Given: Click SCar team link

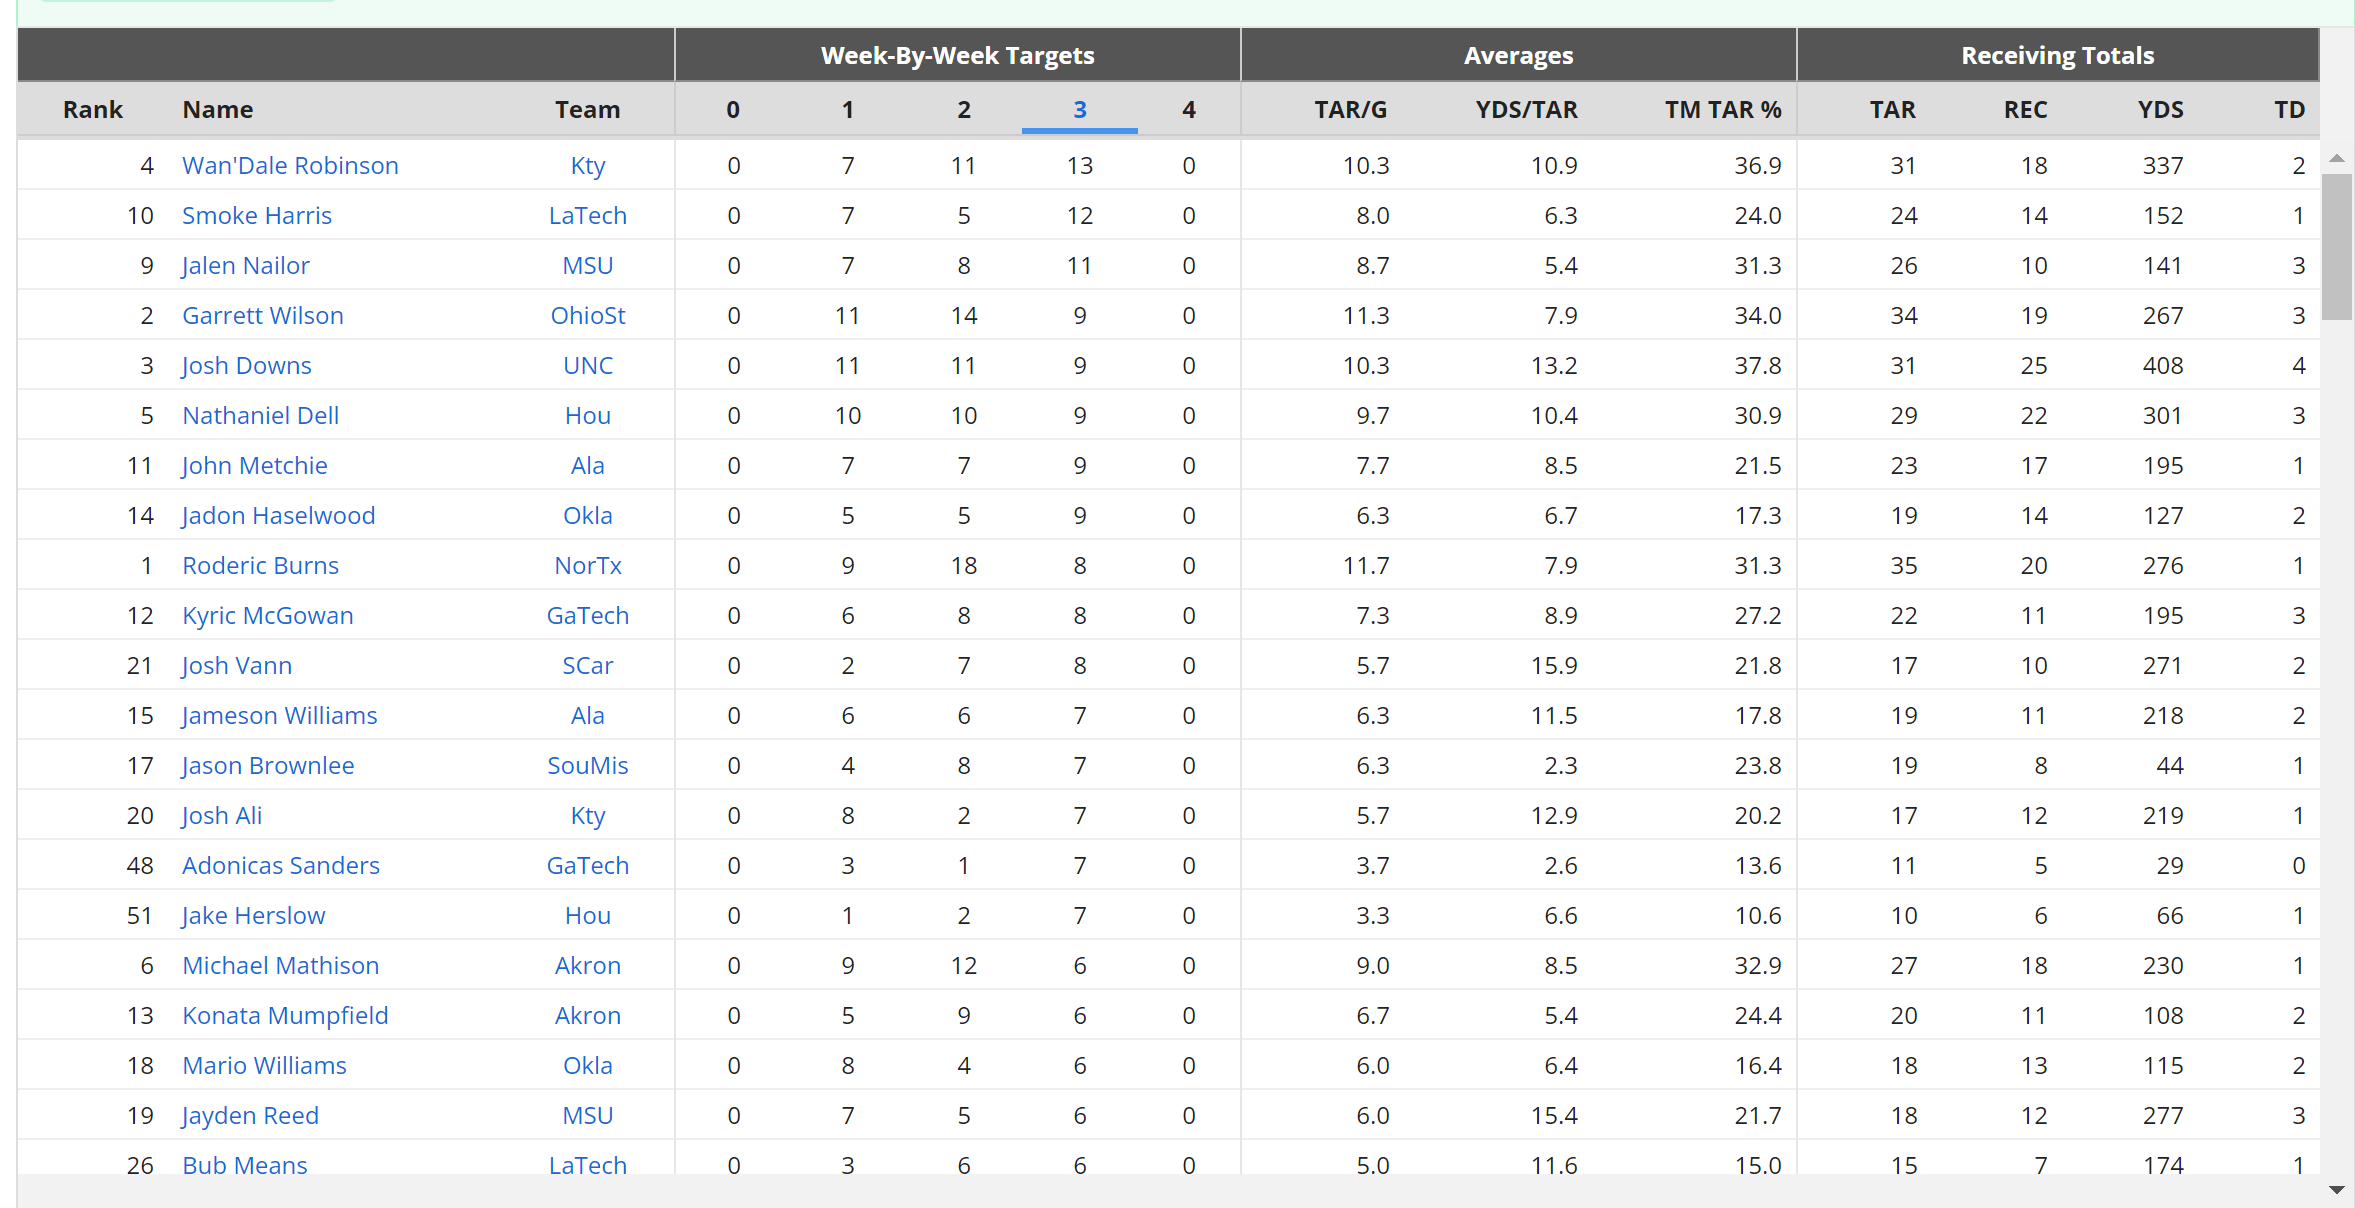Looking at the screenshot, I should 588,665.
